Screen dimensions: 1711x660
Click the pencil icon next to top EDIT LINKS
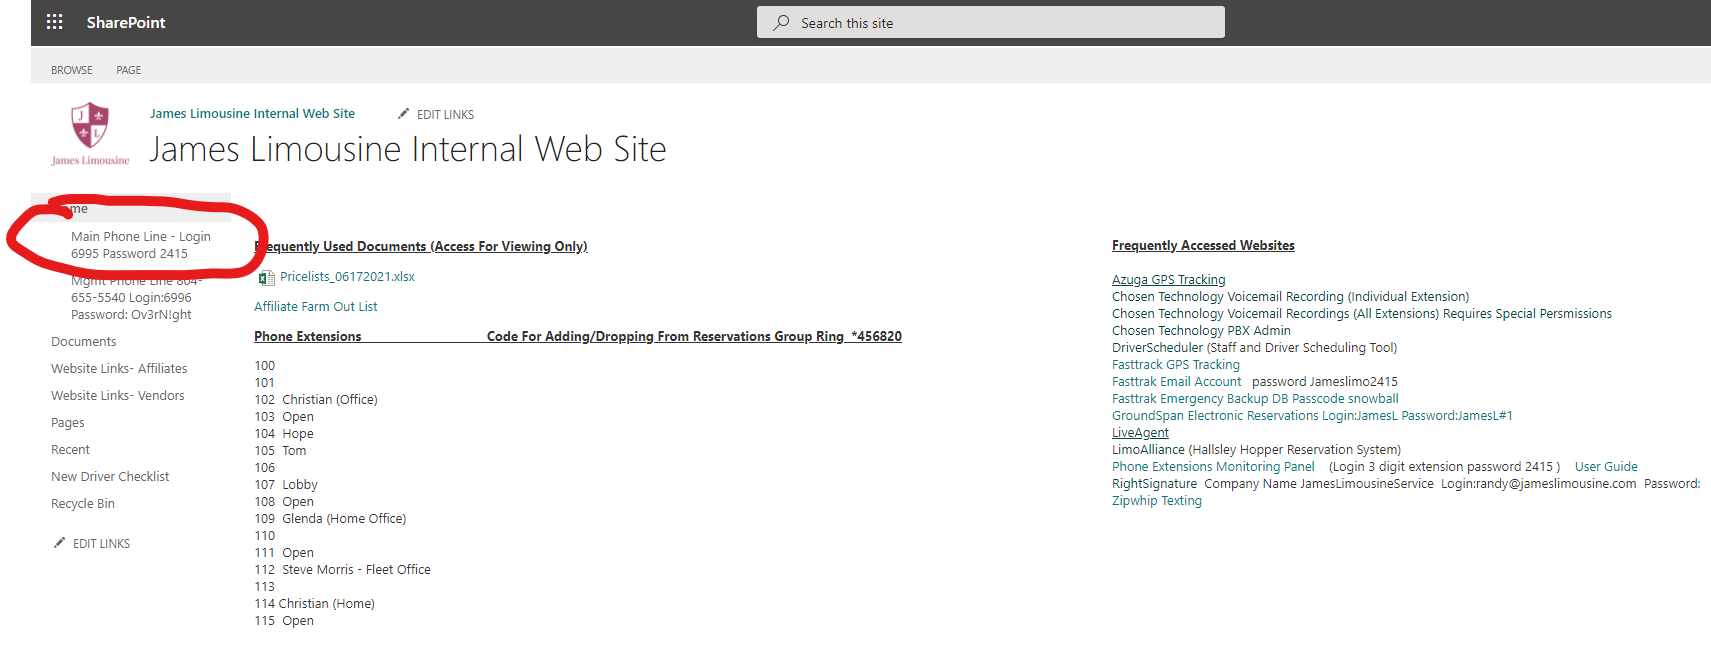pos(404,114)
